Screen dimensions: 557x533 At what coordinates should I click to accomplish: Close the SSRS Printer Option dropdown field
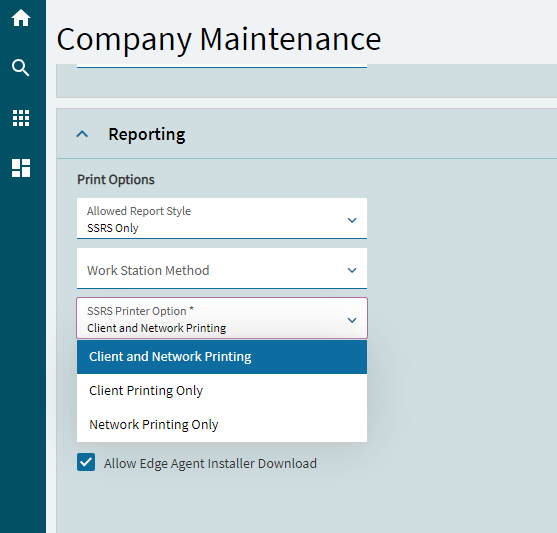click(x=222, y=318)
